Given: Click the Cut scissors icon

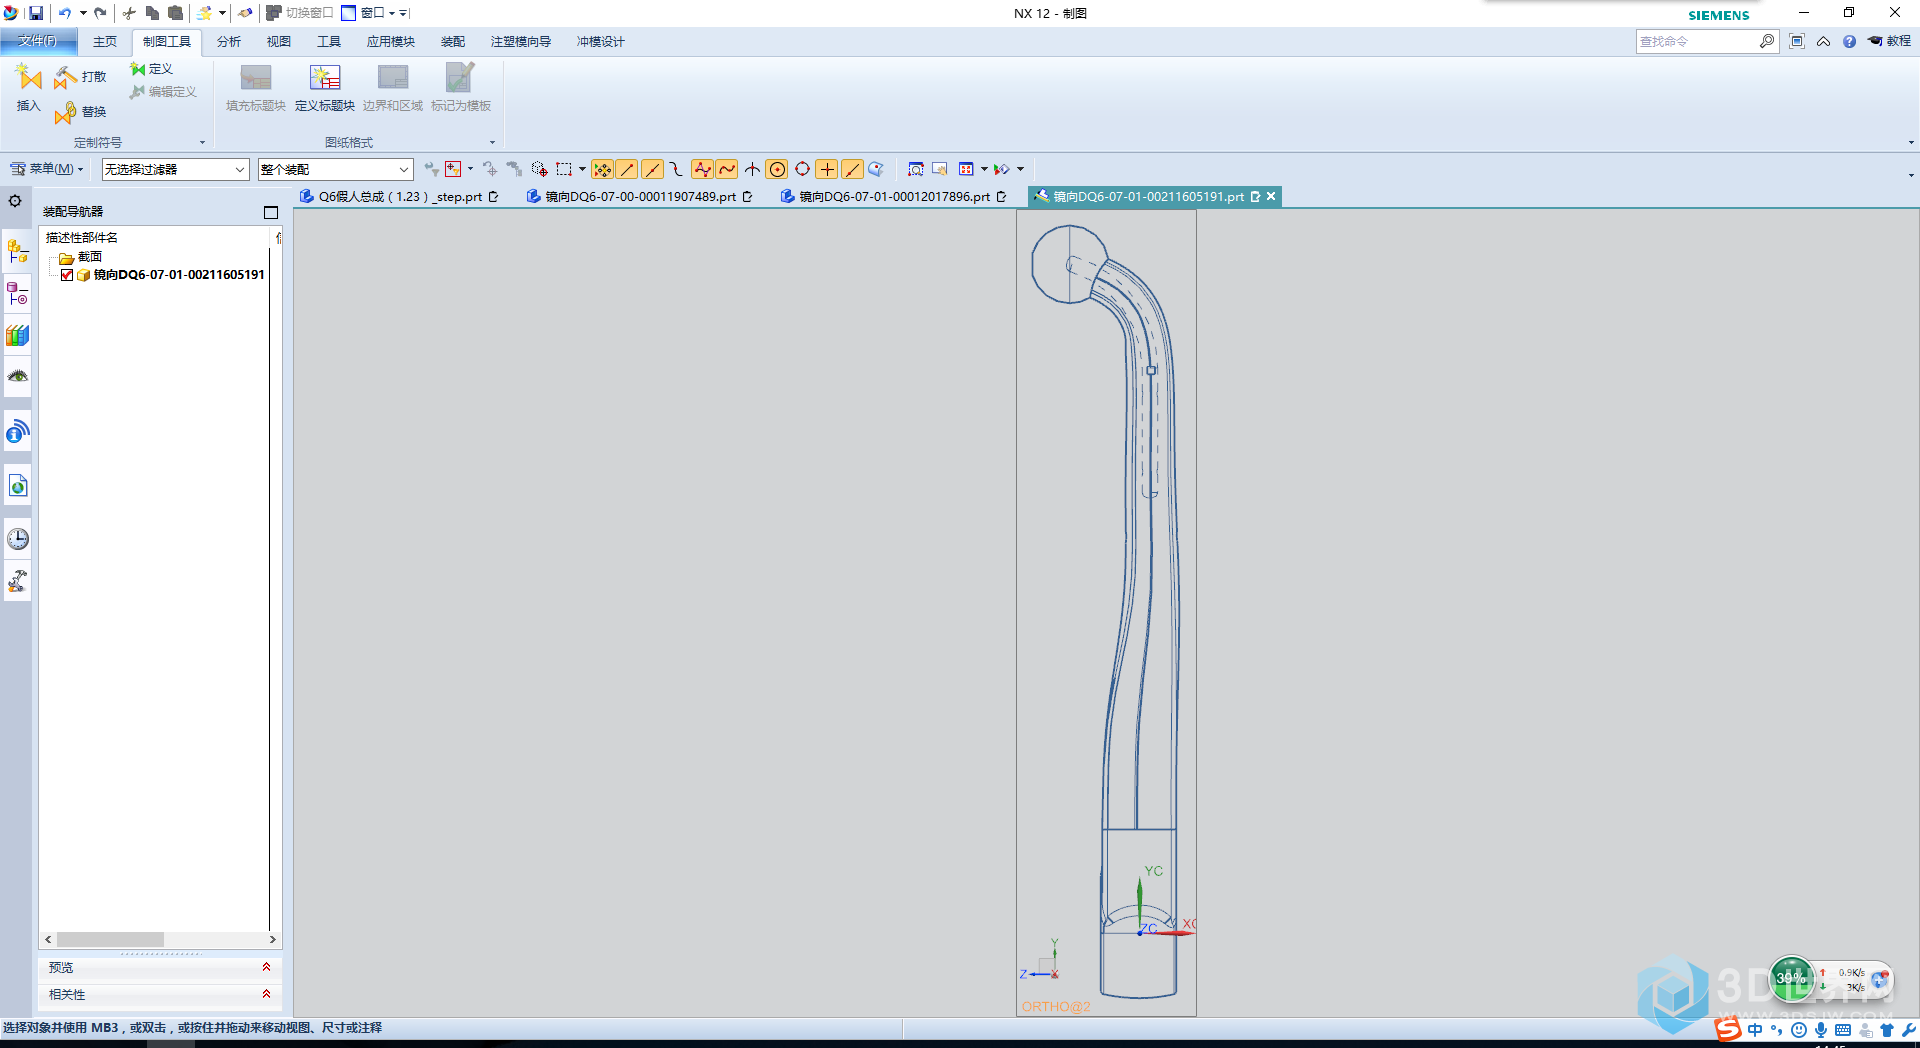Looking at the screenshot, I should tap(130, 13).
